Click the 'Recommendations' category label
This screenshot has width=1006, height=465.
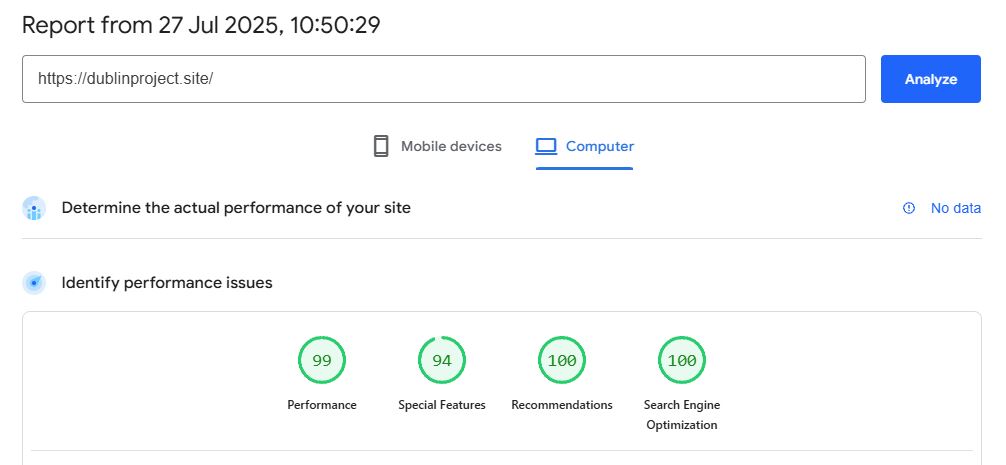[x=562, y=405]
